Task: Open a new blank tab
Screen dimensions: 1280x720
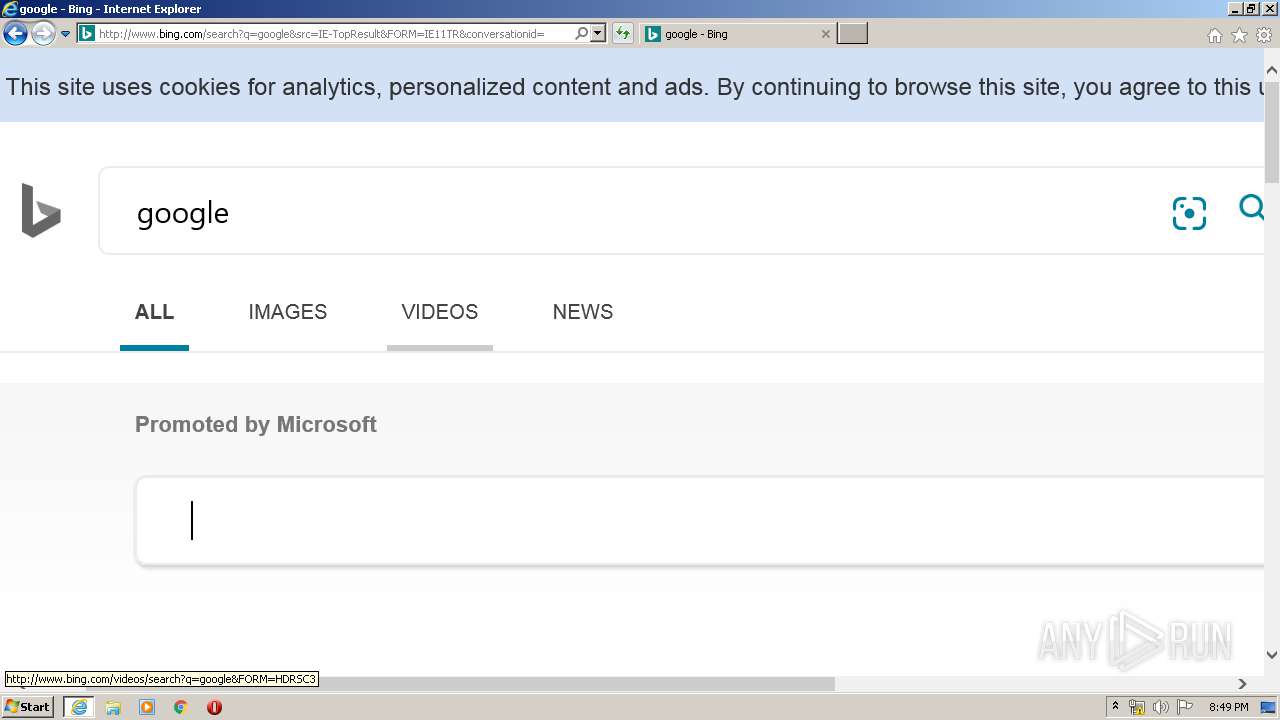Action: click(852, 33)
